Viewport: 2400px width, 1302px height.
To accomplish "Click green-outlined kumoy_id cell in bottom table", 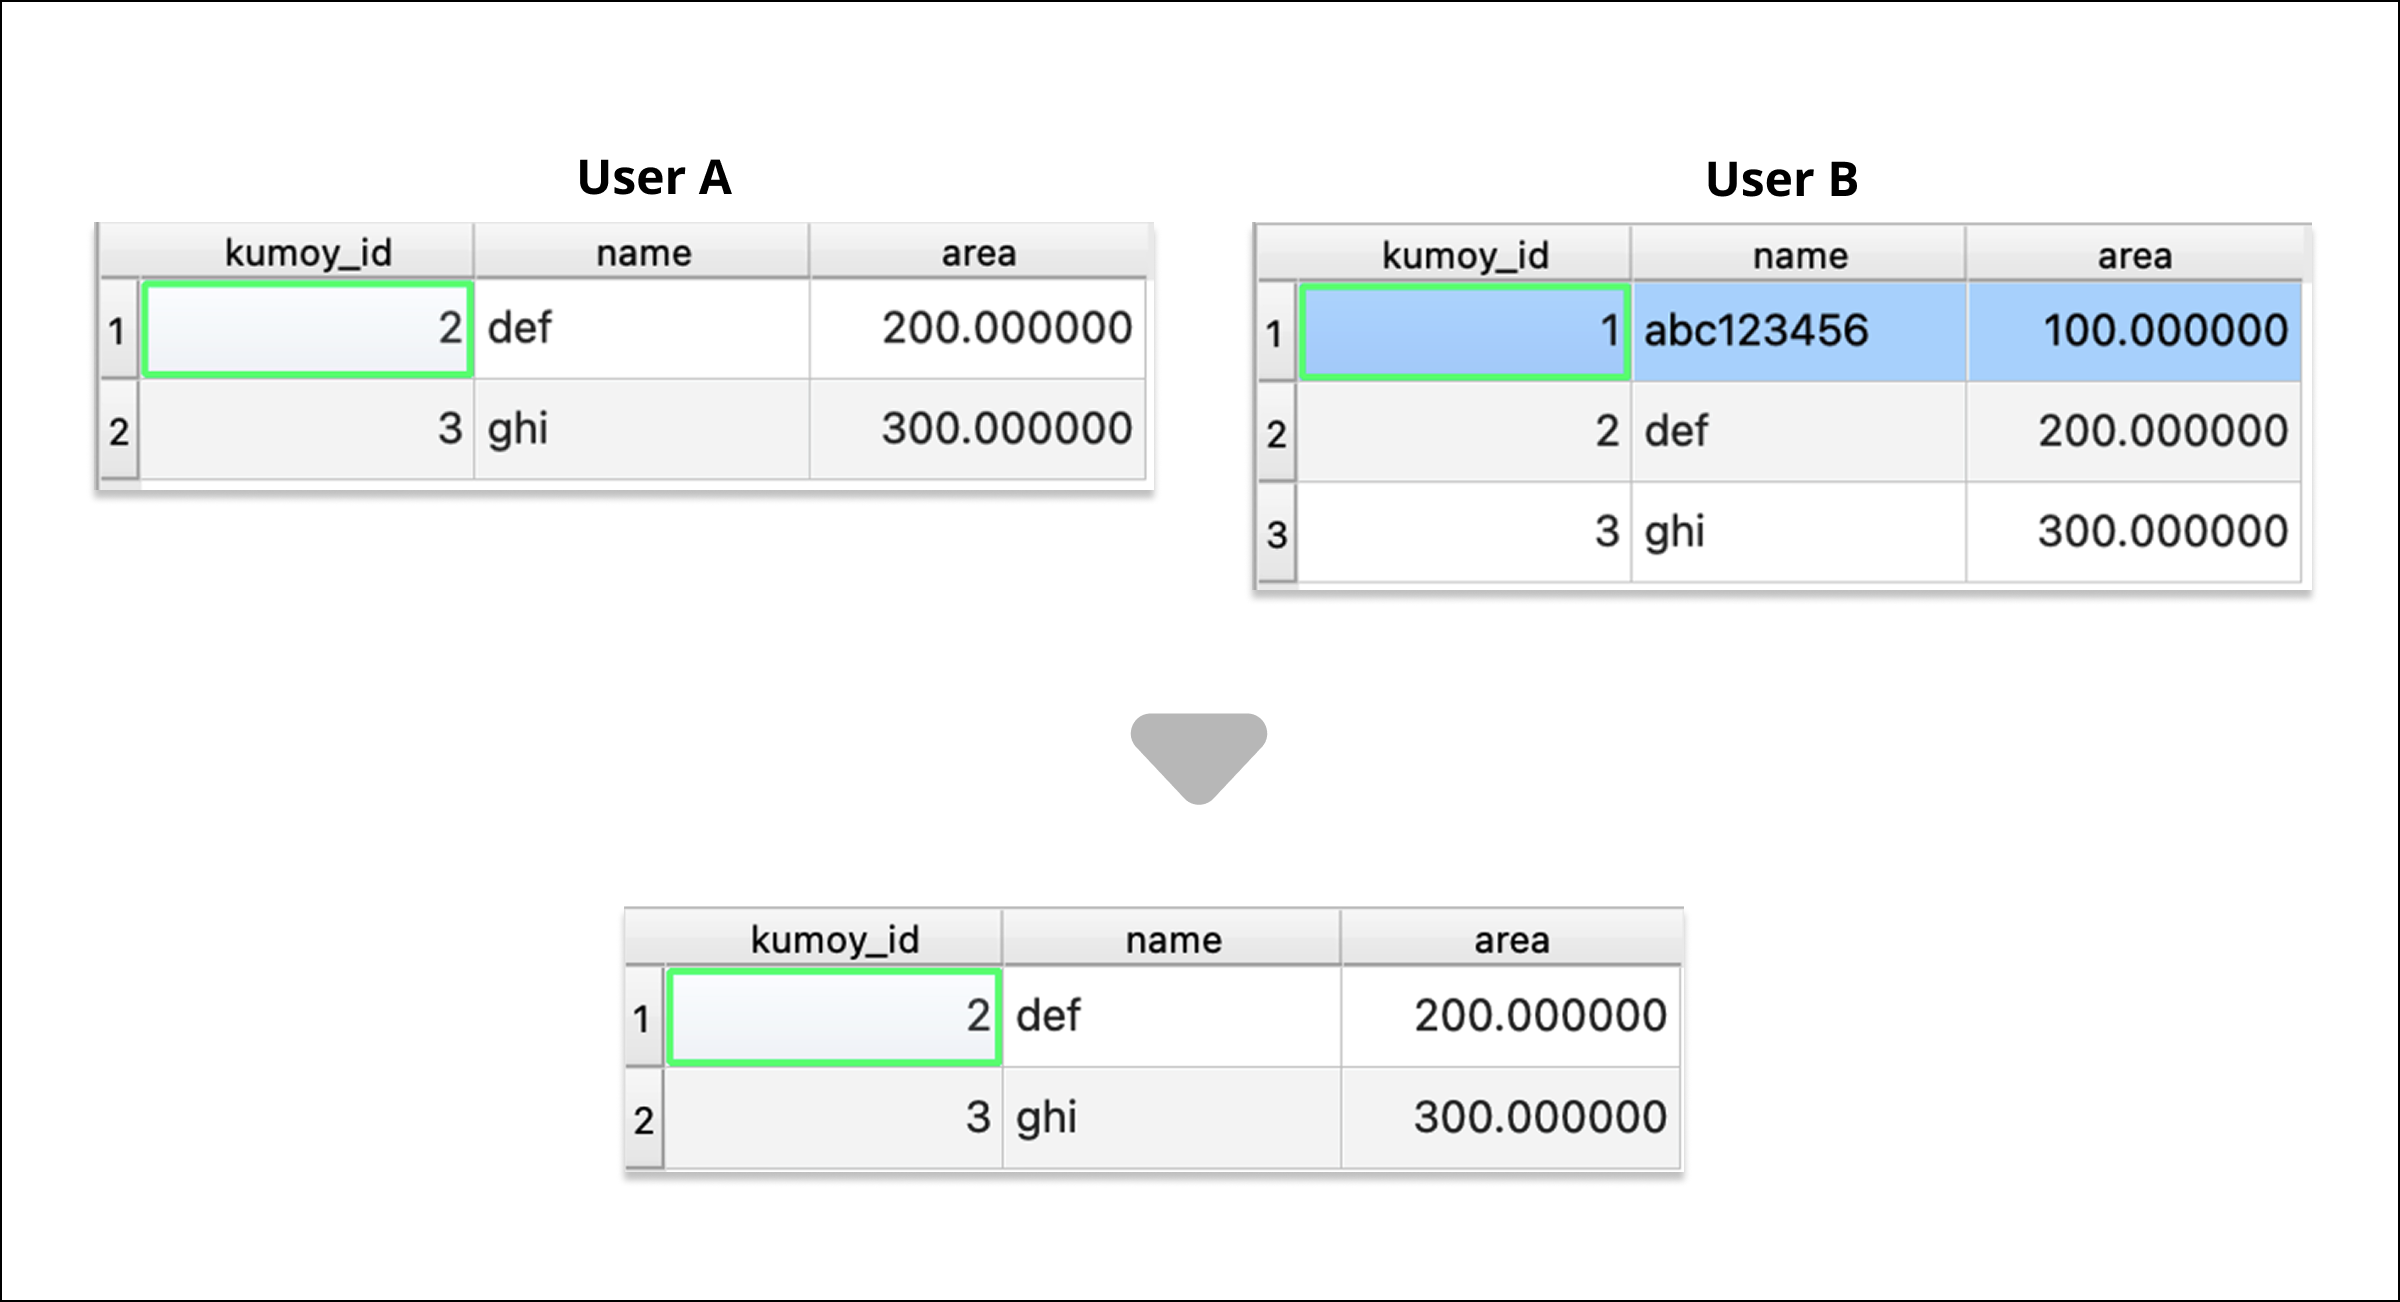I will pyautogui.click(x=834, y=1016).
